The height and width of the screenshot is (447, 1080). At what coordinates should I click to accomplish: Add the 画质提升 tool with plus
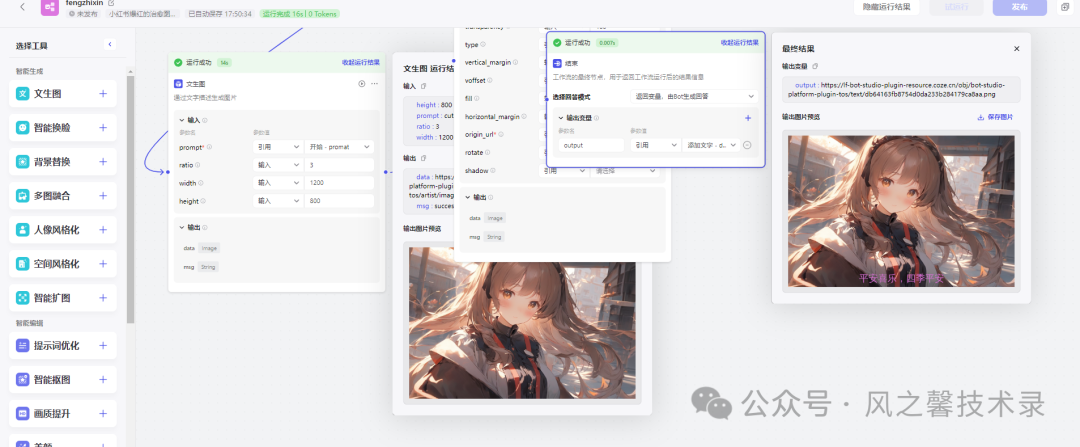point(103,414)
